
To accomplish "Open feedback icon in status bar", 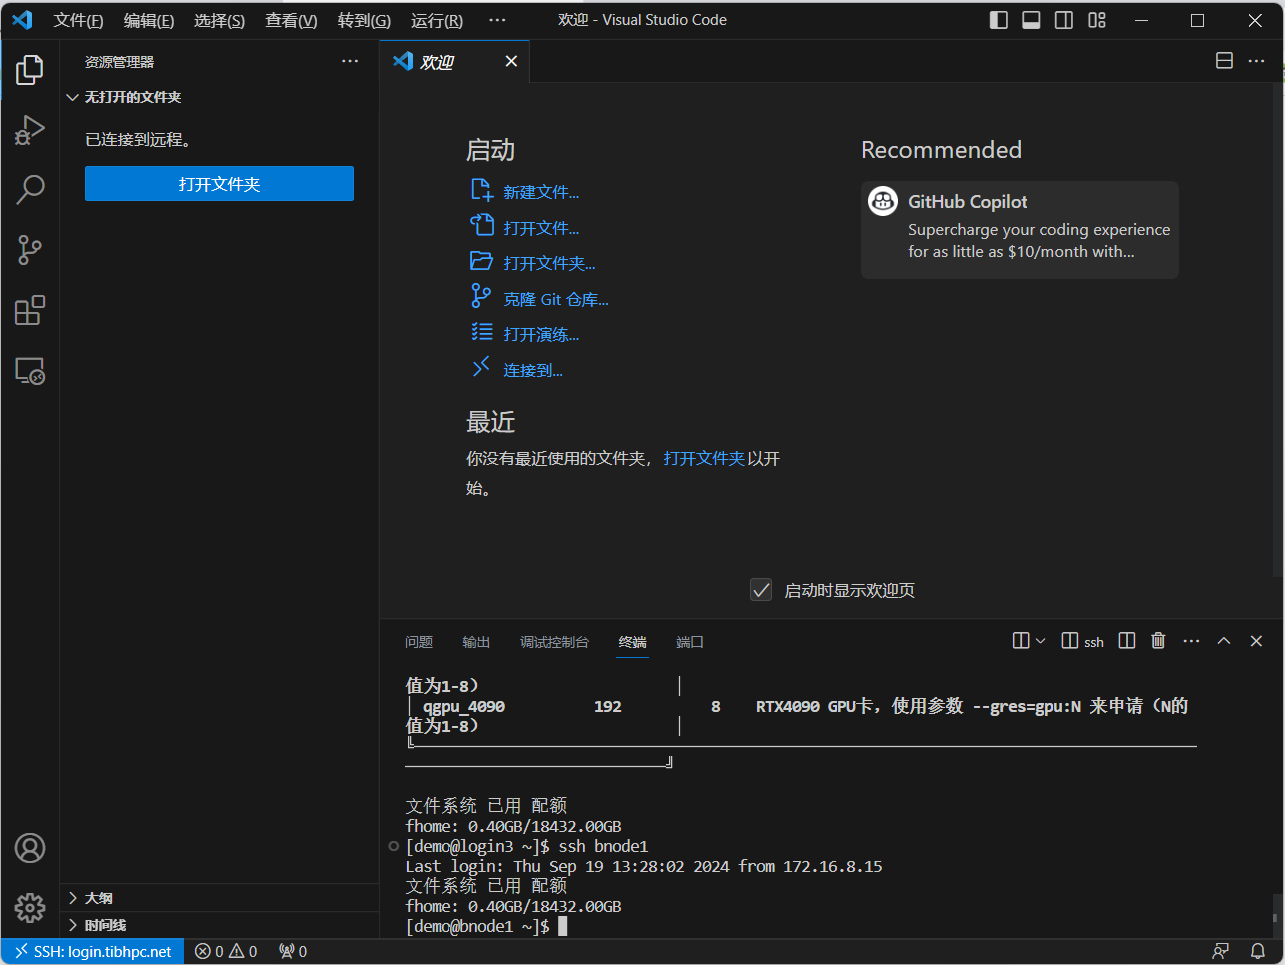I will coord(1220,951).
